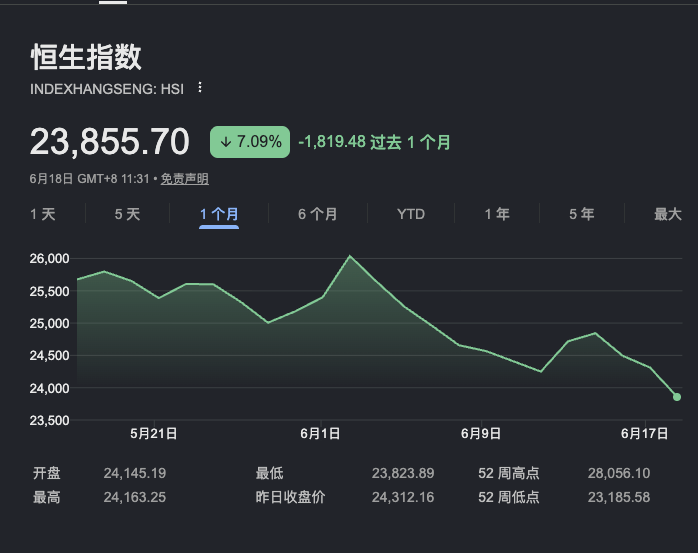Viewport: 698px width, 553px height.
Task: Click the 24,000 axis label
Action: 49,389
